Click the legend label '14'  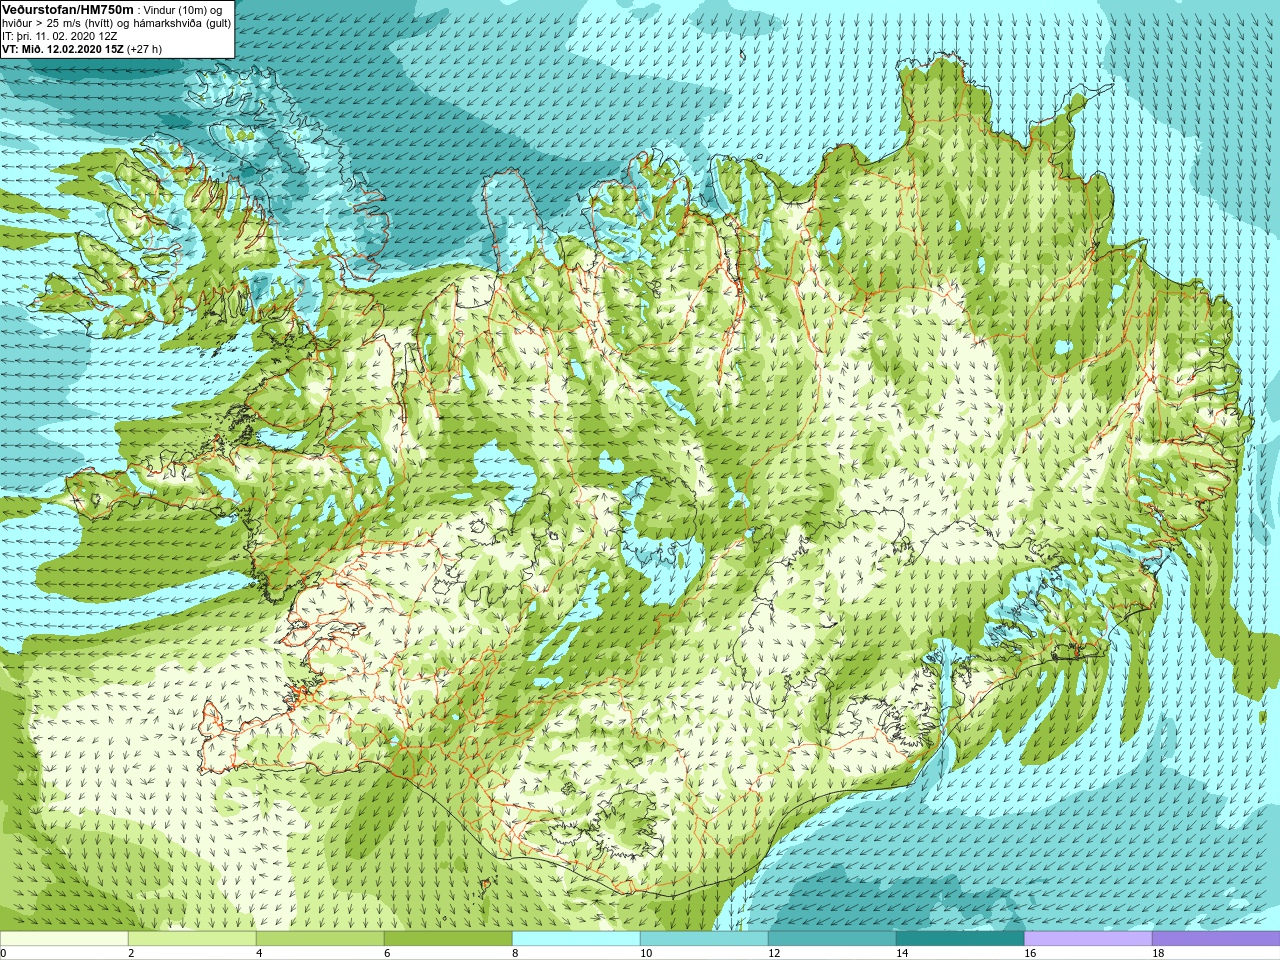[x=901, y=953]
